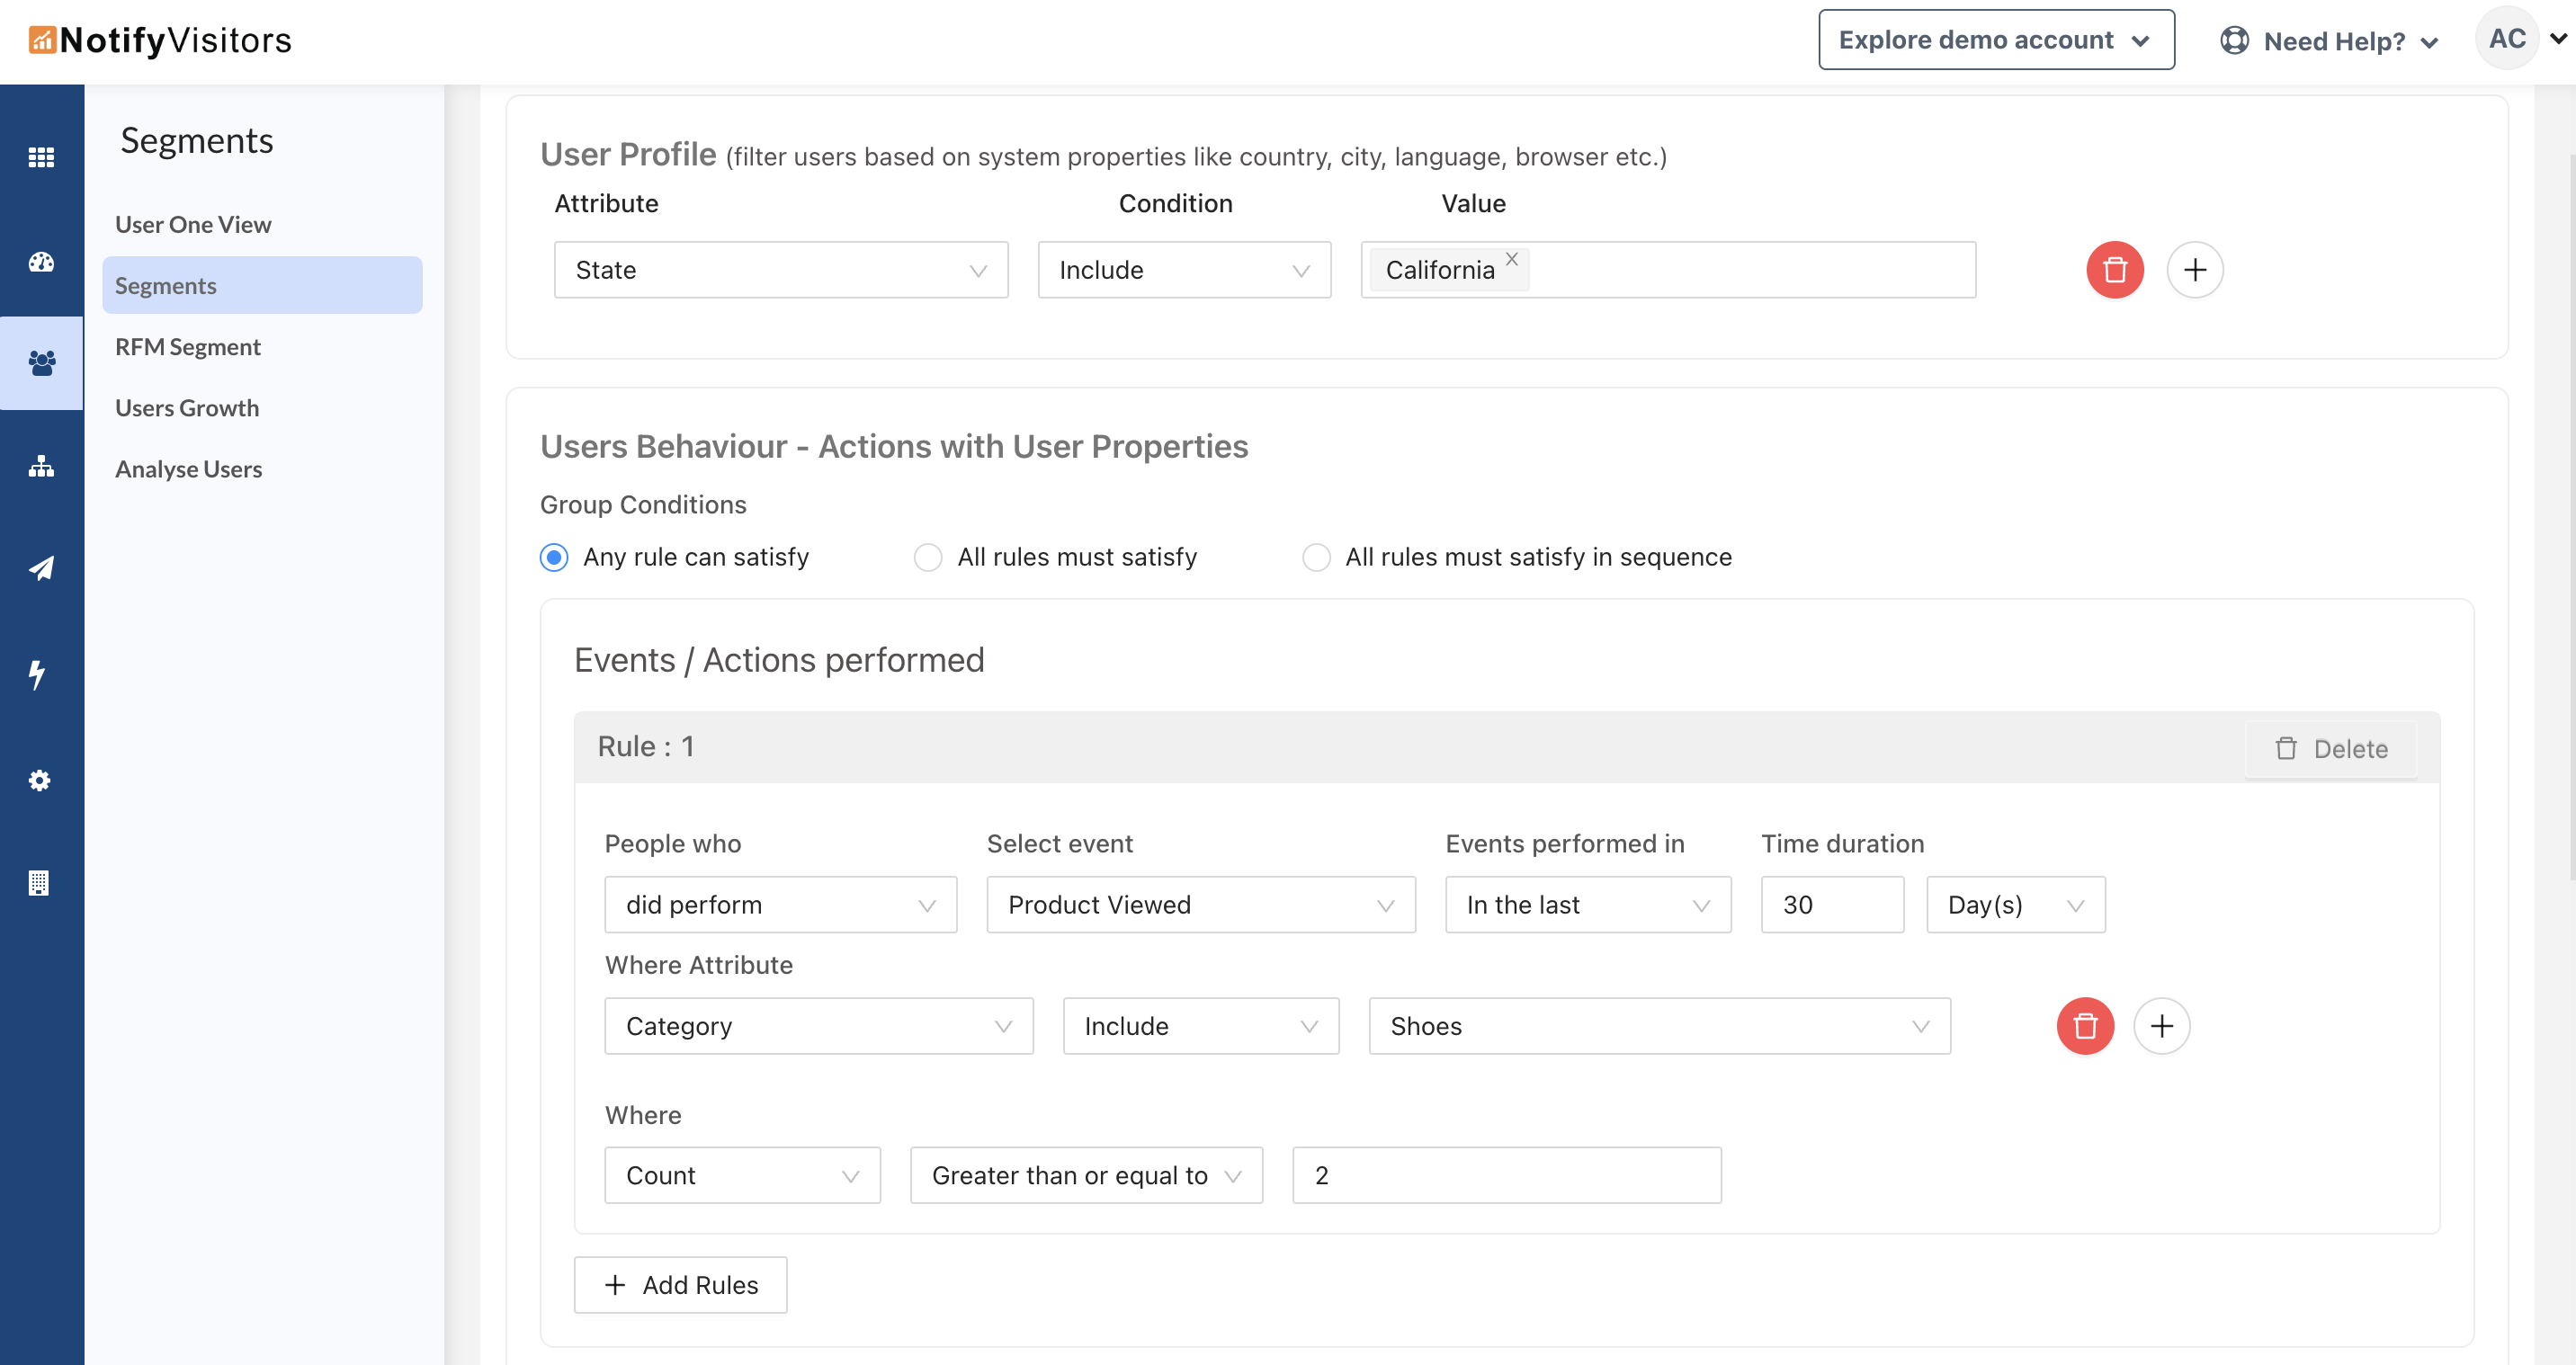Image resolution: width=2576 pixels, height=1365 pixels.
Task: Remove the California value tag
Action: (1511, 259)
